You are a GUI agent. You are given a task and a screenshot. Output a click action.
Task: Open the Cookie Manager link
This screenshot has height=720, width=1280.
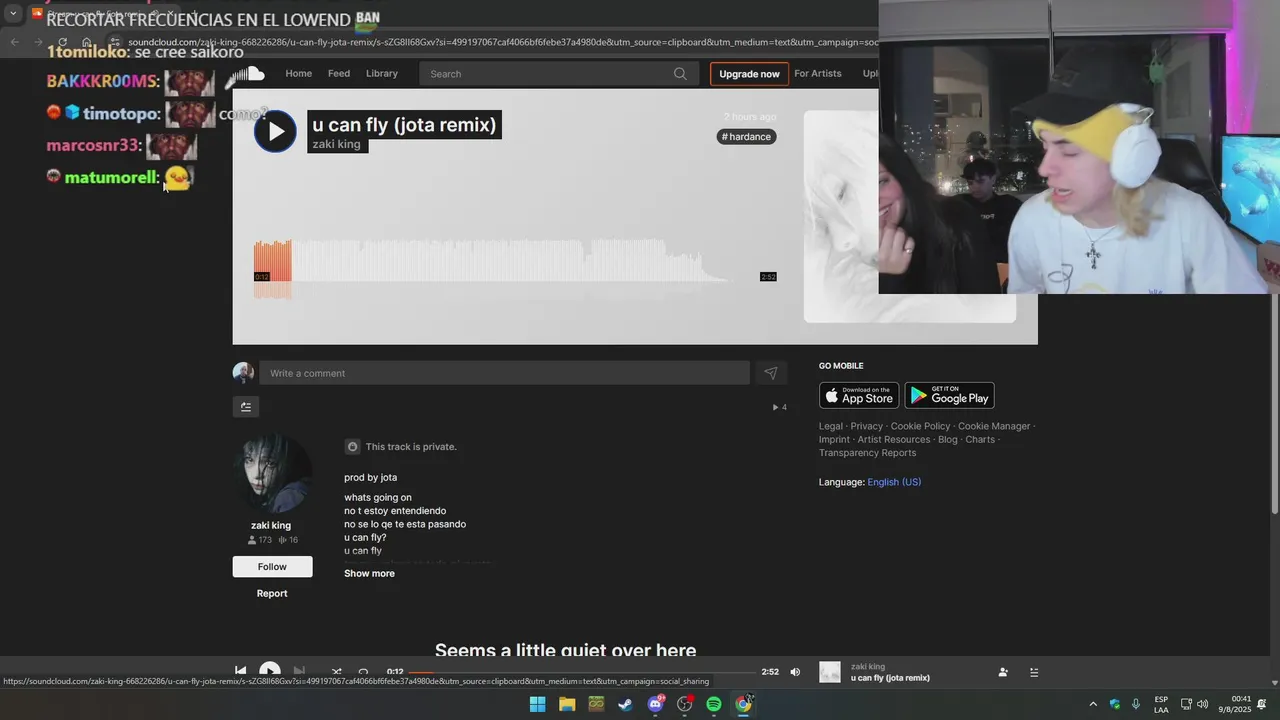coord(994,427)
